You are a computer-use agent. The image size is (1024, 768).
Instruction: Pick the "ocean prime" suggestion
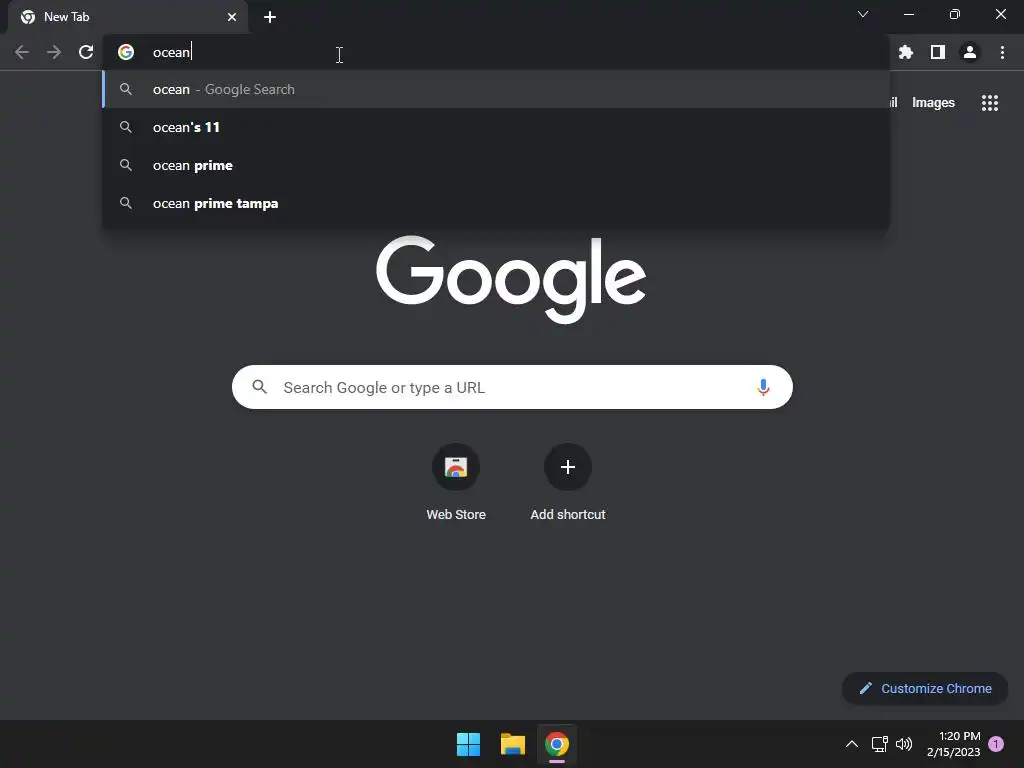click(496, 165)
